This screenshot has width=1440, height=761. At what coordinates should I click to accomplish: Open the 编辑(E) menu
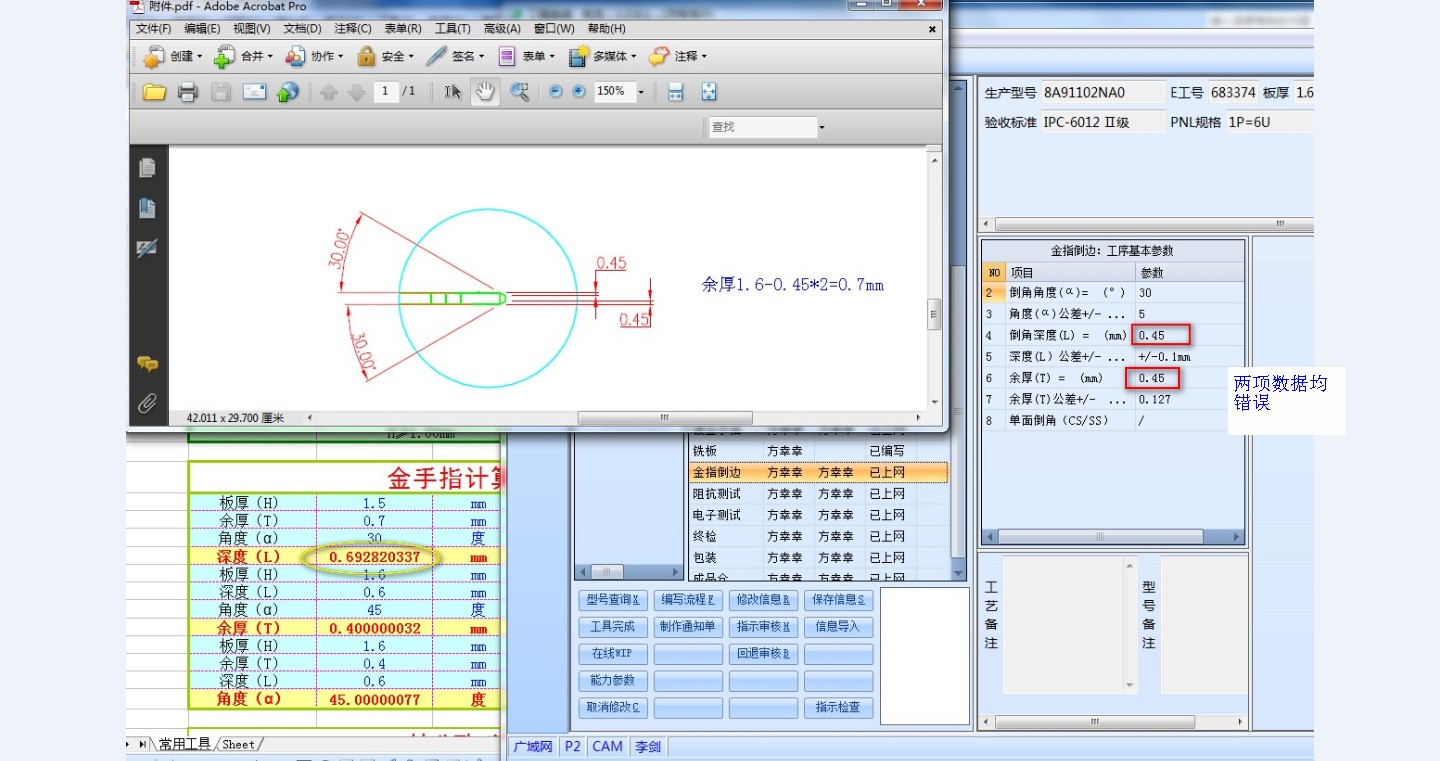pos(203,29)
